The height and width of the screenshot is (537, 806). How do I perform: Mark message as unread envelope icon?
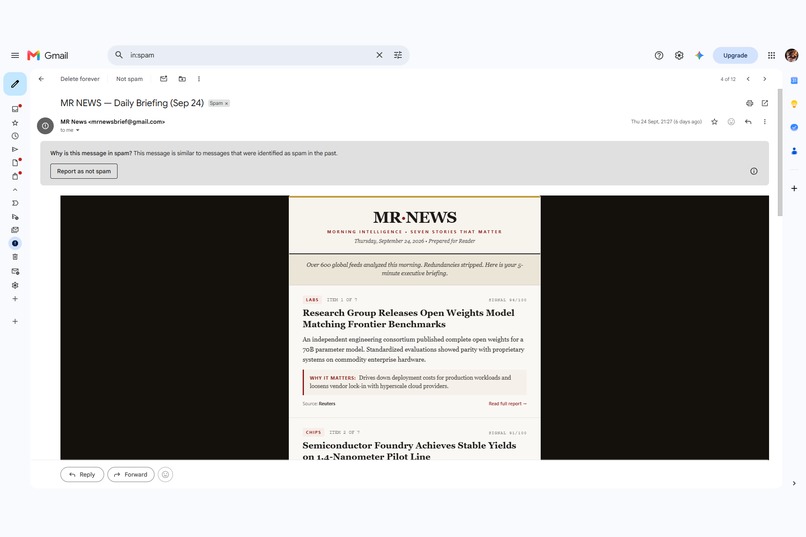coord(163,79)
